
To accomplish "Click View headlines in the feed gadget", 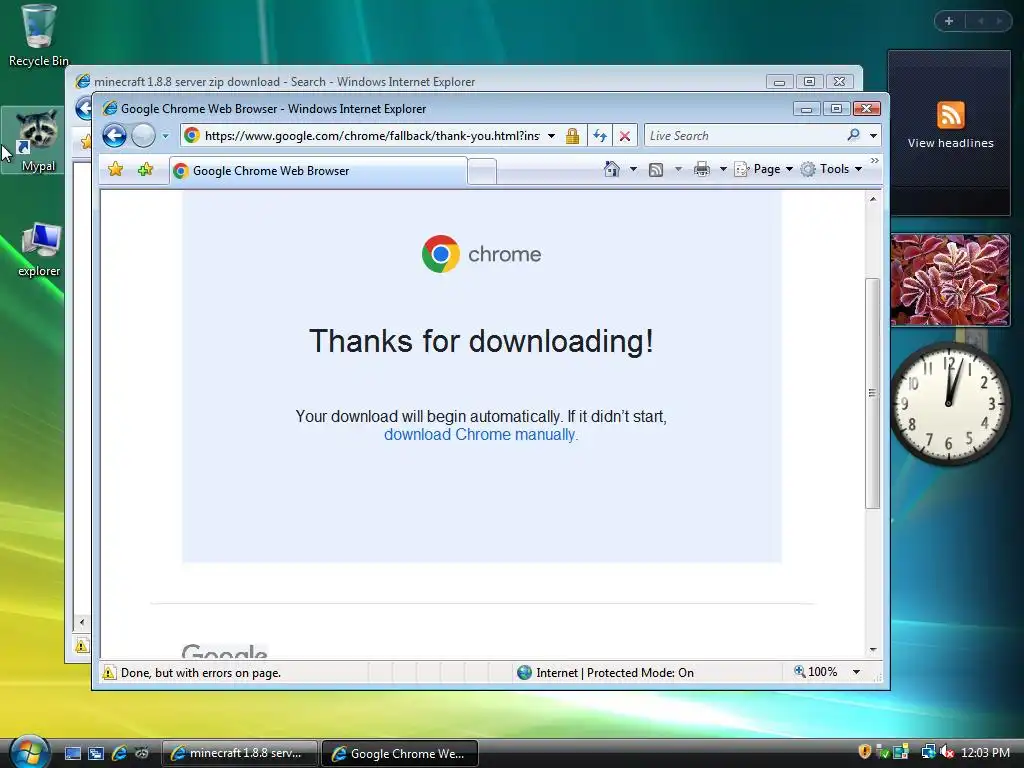I will pyautogui.click(x=950, y=143).
